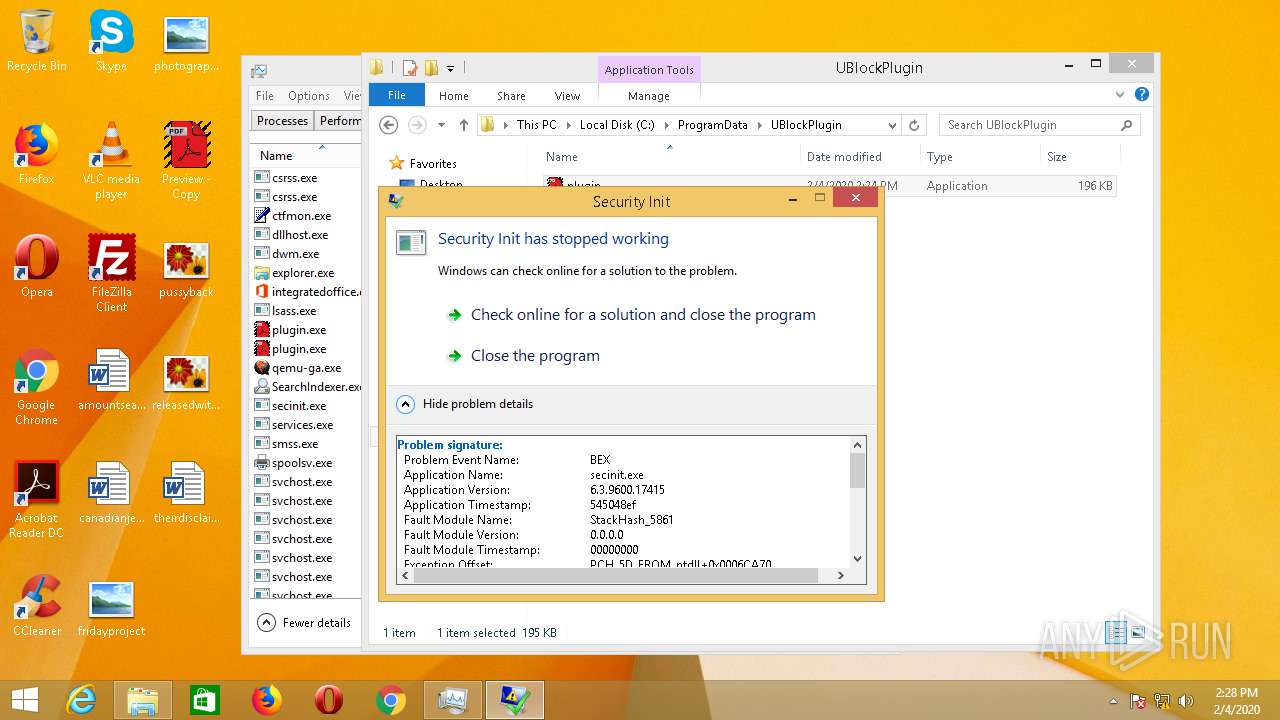
Task: Select explorer.exe process in Task Manager
Action: point(305,272)
